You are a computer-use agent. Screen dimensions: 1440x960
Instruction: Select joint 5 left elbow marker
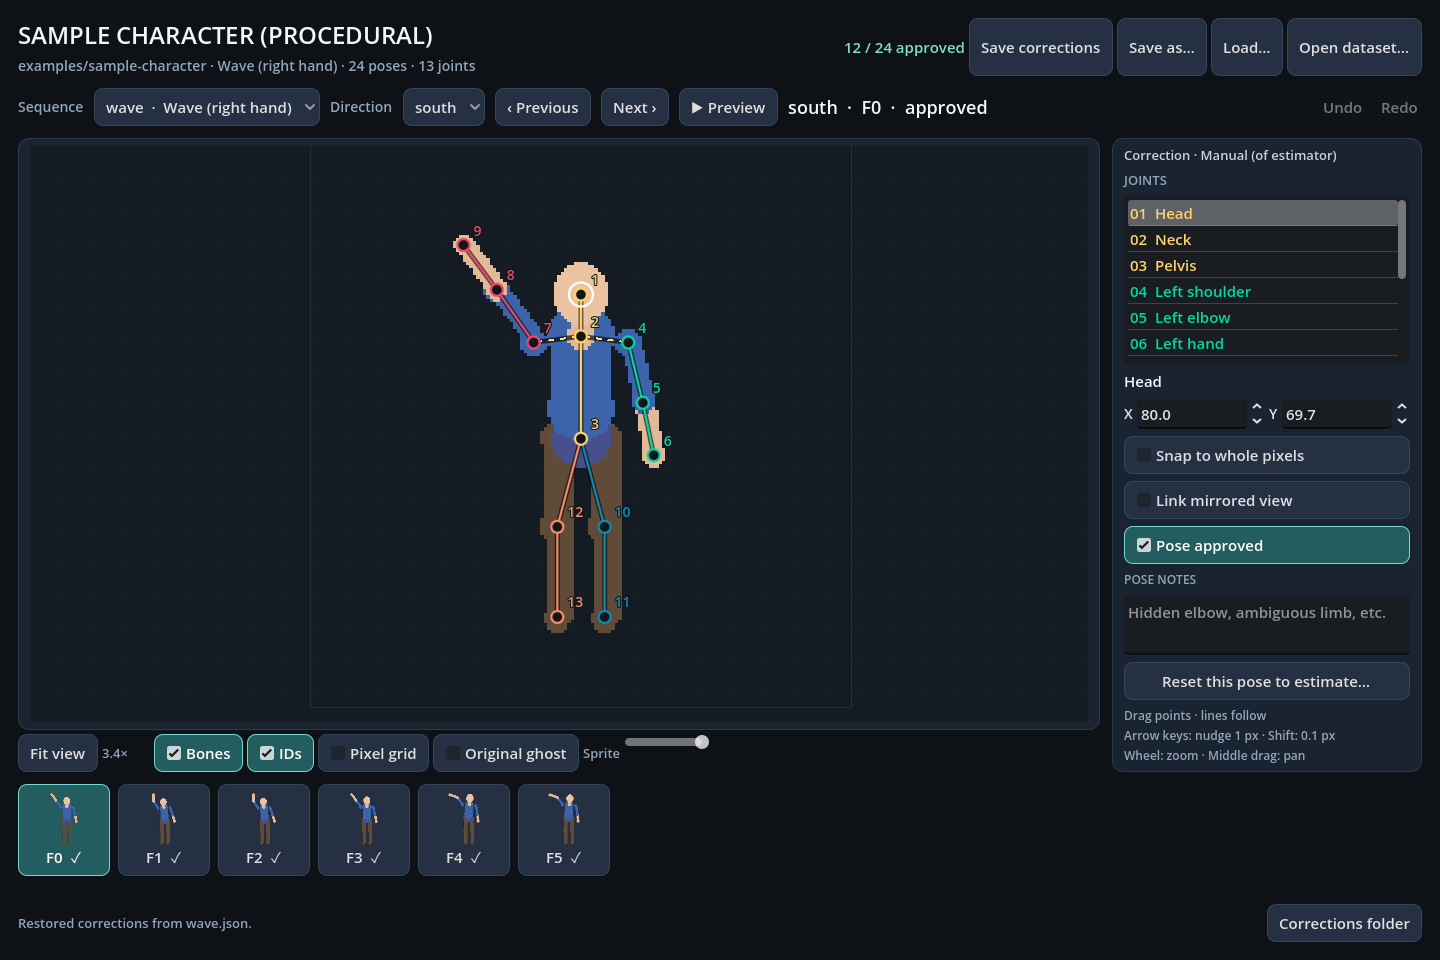click(x=643, y=403)
